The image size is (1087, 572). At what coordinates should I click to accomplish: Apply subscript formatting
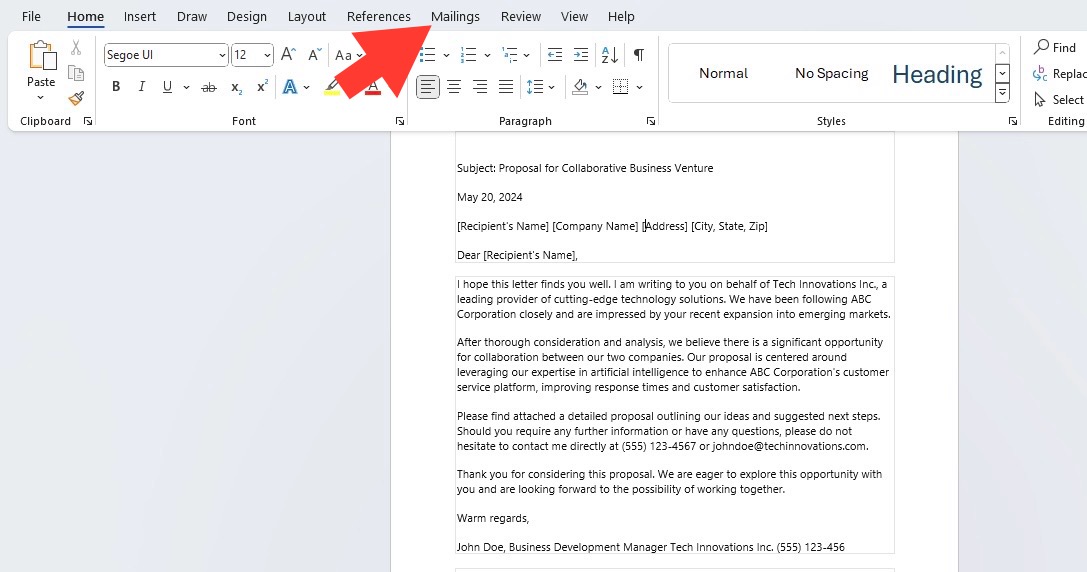pos(236,87)
